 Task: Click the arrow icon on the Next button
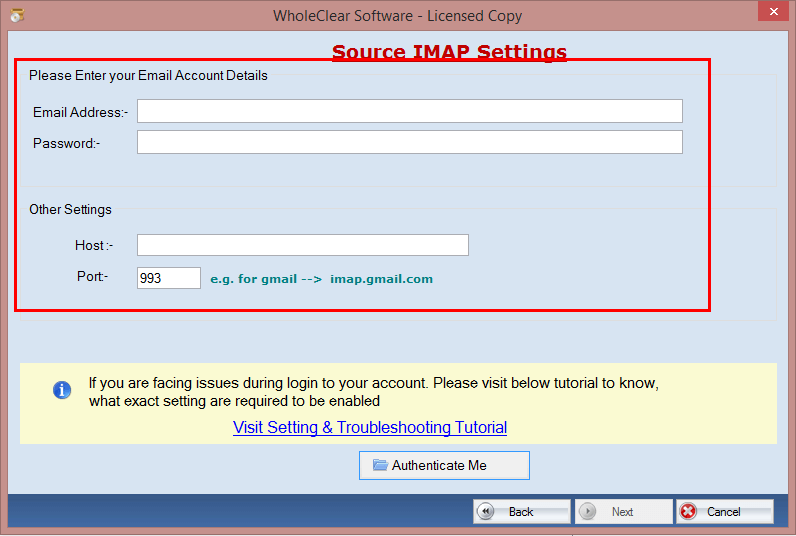click(x=588, y=511)
